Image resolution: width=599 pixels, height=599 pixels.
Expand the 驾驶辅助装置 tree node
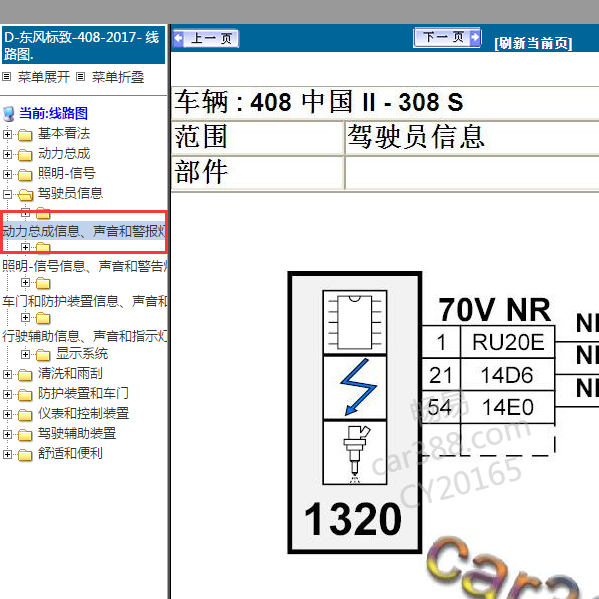point(7,434)
